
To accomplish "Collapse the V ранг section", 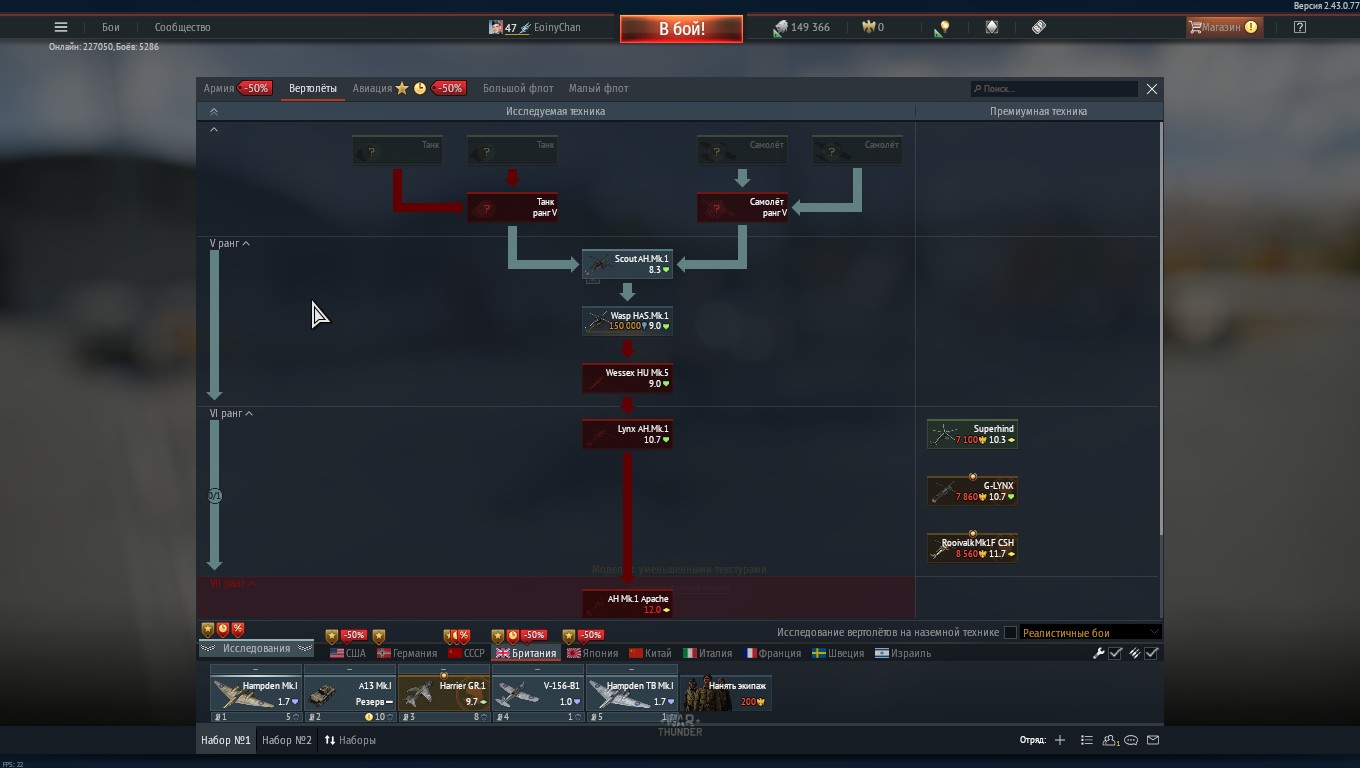I will (229, 243).
